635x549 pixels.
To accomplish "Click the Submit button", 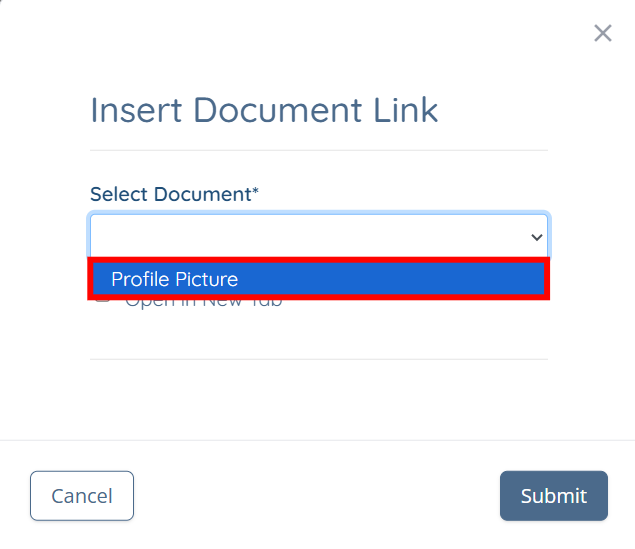I will pyautogui.click(x=554, y=496).
